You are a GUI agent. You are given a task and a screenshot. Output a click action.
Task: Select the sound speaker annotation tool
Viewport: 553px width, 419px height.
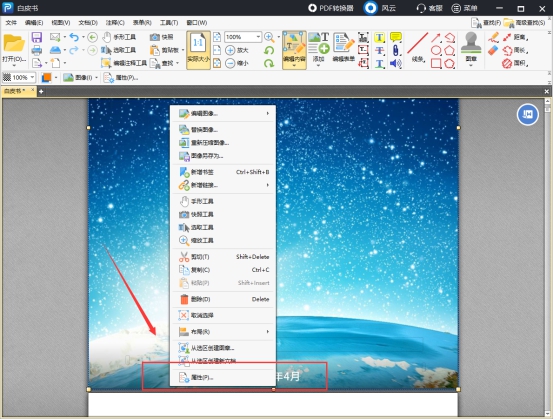coord(396,63)
